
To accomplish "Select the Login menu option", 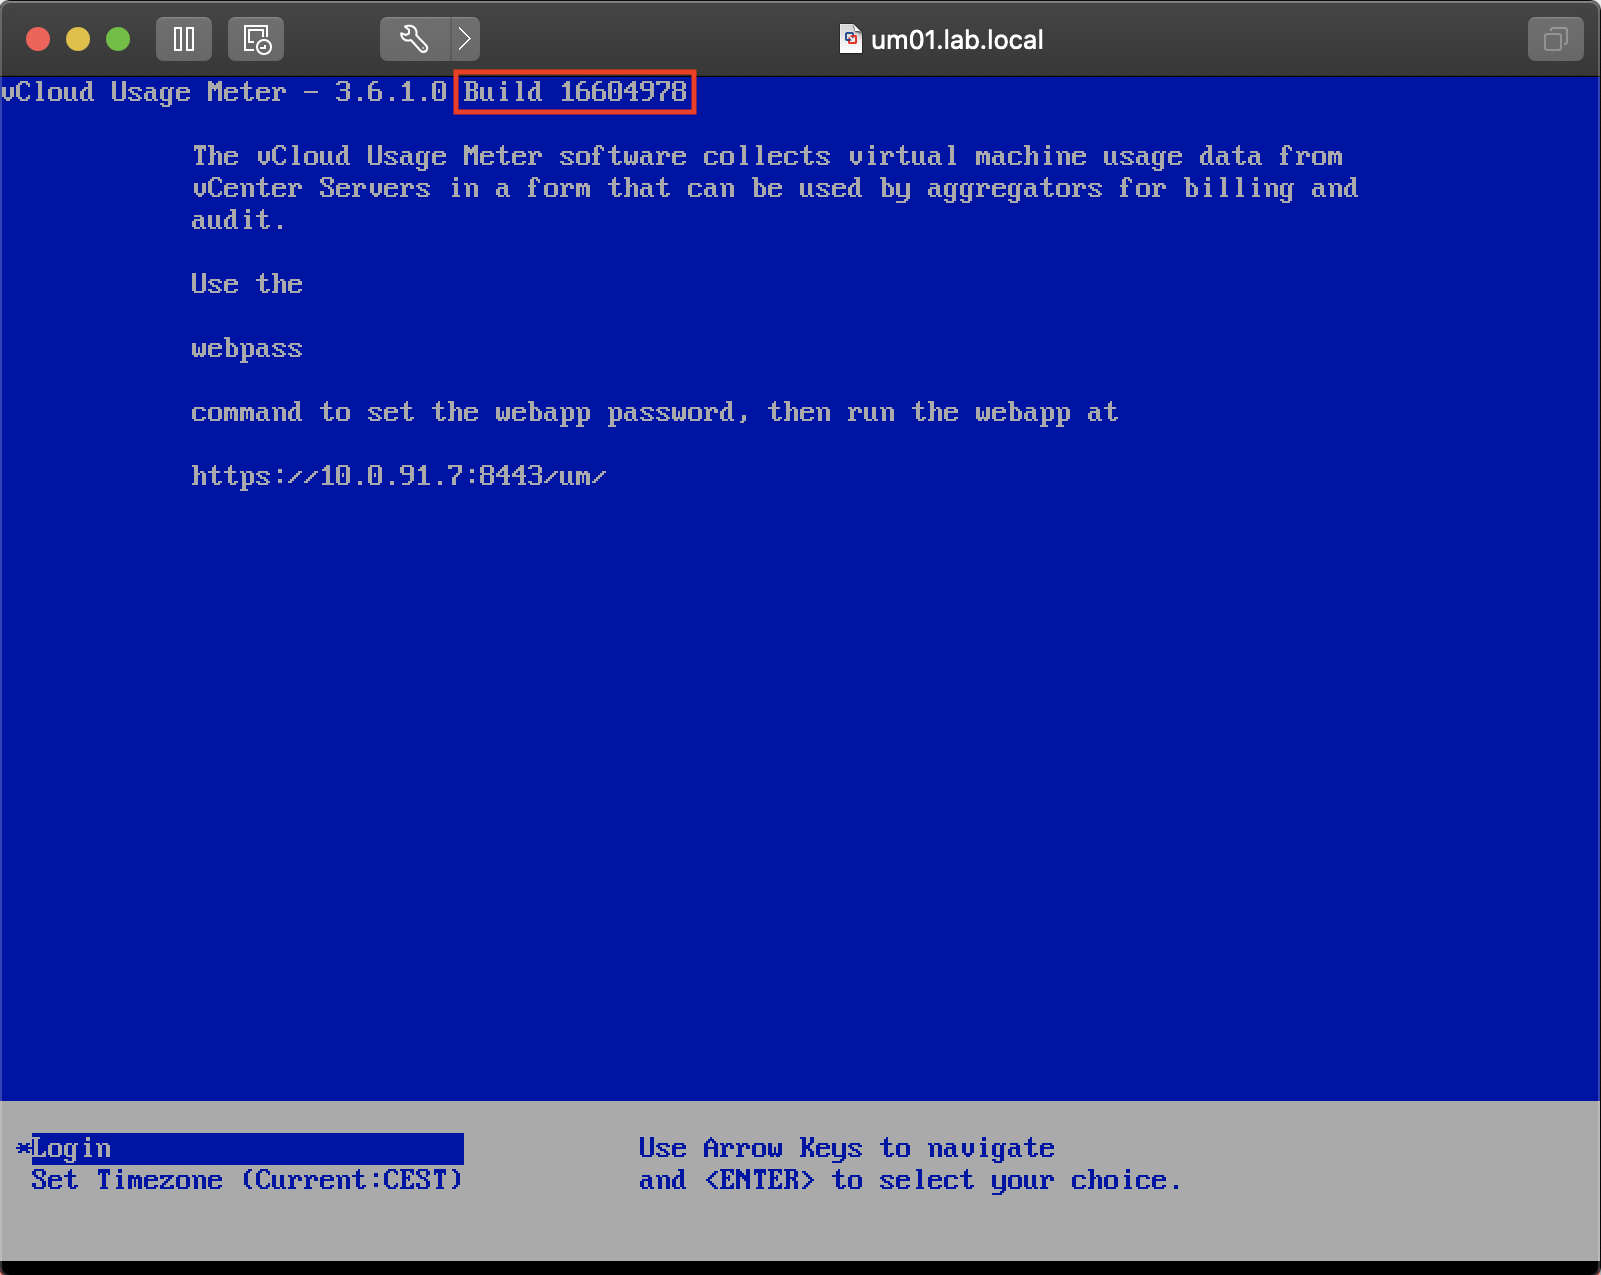I will (247, 1148).
